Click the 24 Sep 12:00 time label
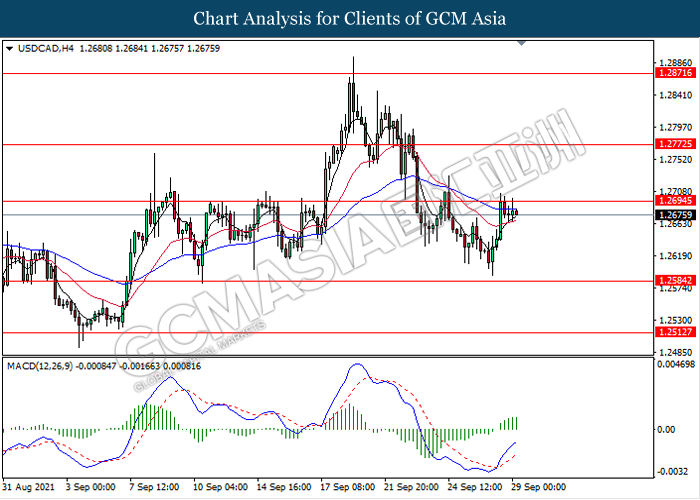 pyautogui.click(x=475, y=487)
